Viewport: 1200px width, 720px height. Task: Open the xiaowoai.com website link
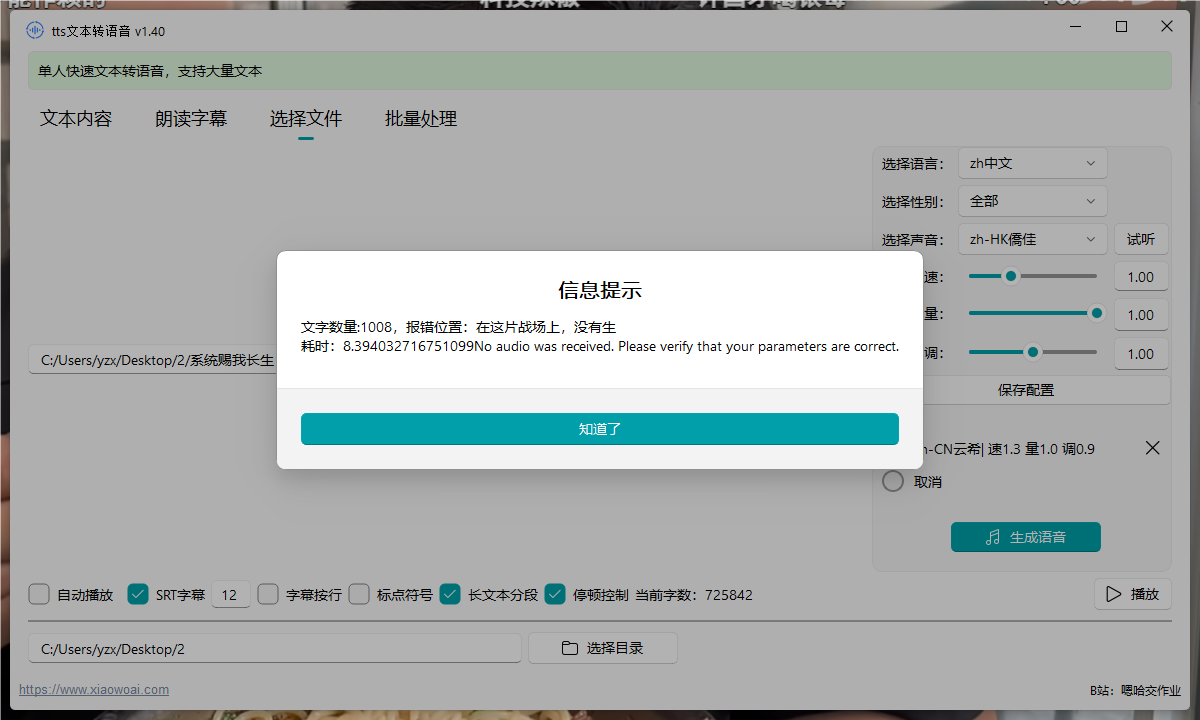pos(94,690)
